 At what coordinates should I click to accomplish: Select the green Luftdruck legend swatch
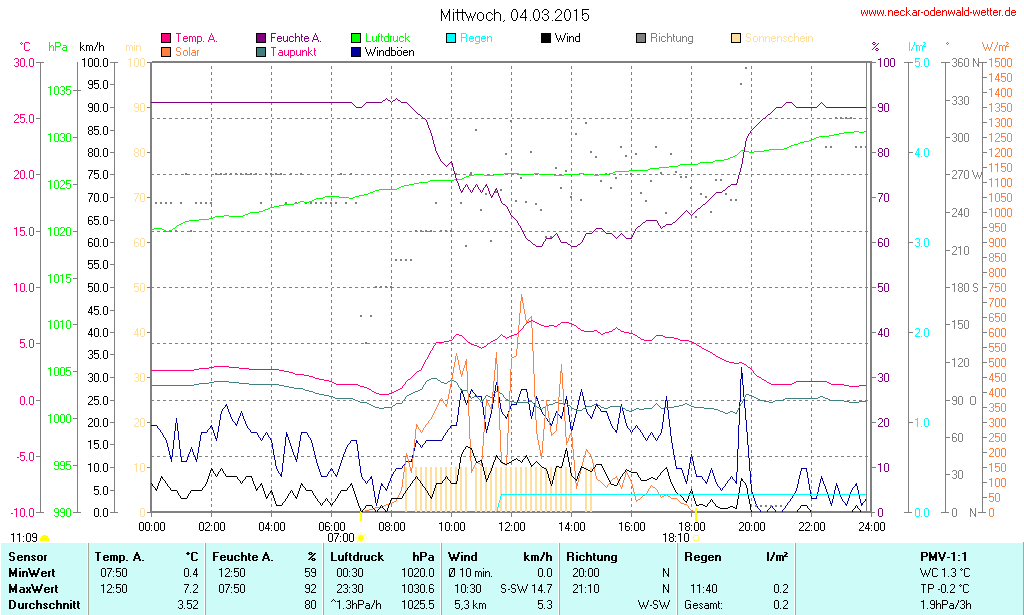(x=357, y=39)
